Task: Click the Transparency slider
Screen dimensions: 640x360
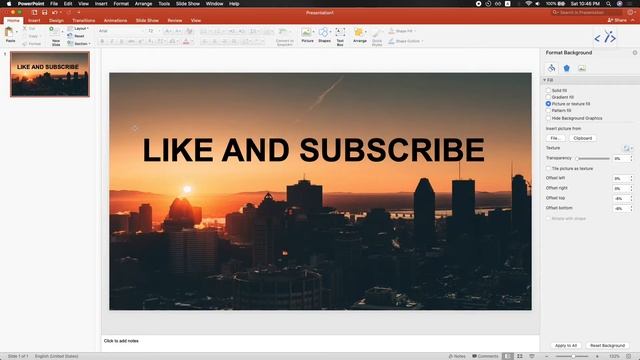Action: click(593, 158)
